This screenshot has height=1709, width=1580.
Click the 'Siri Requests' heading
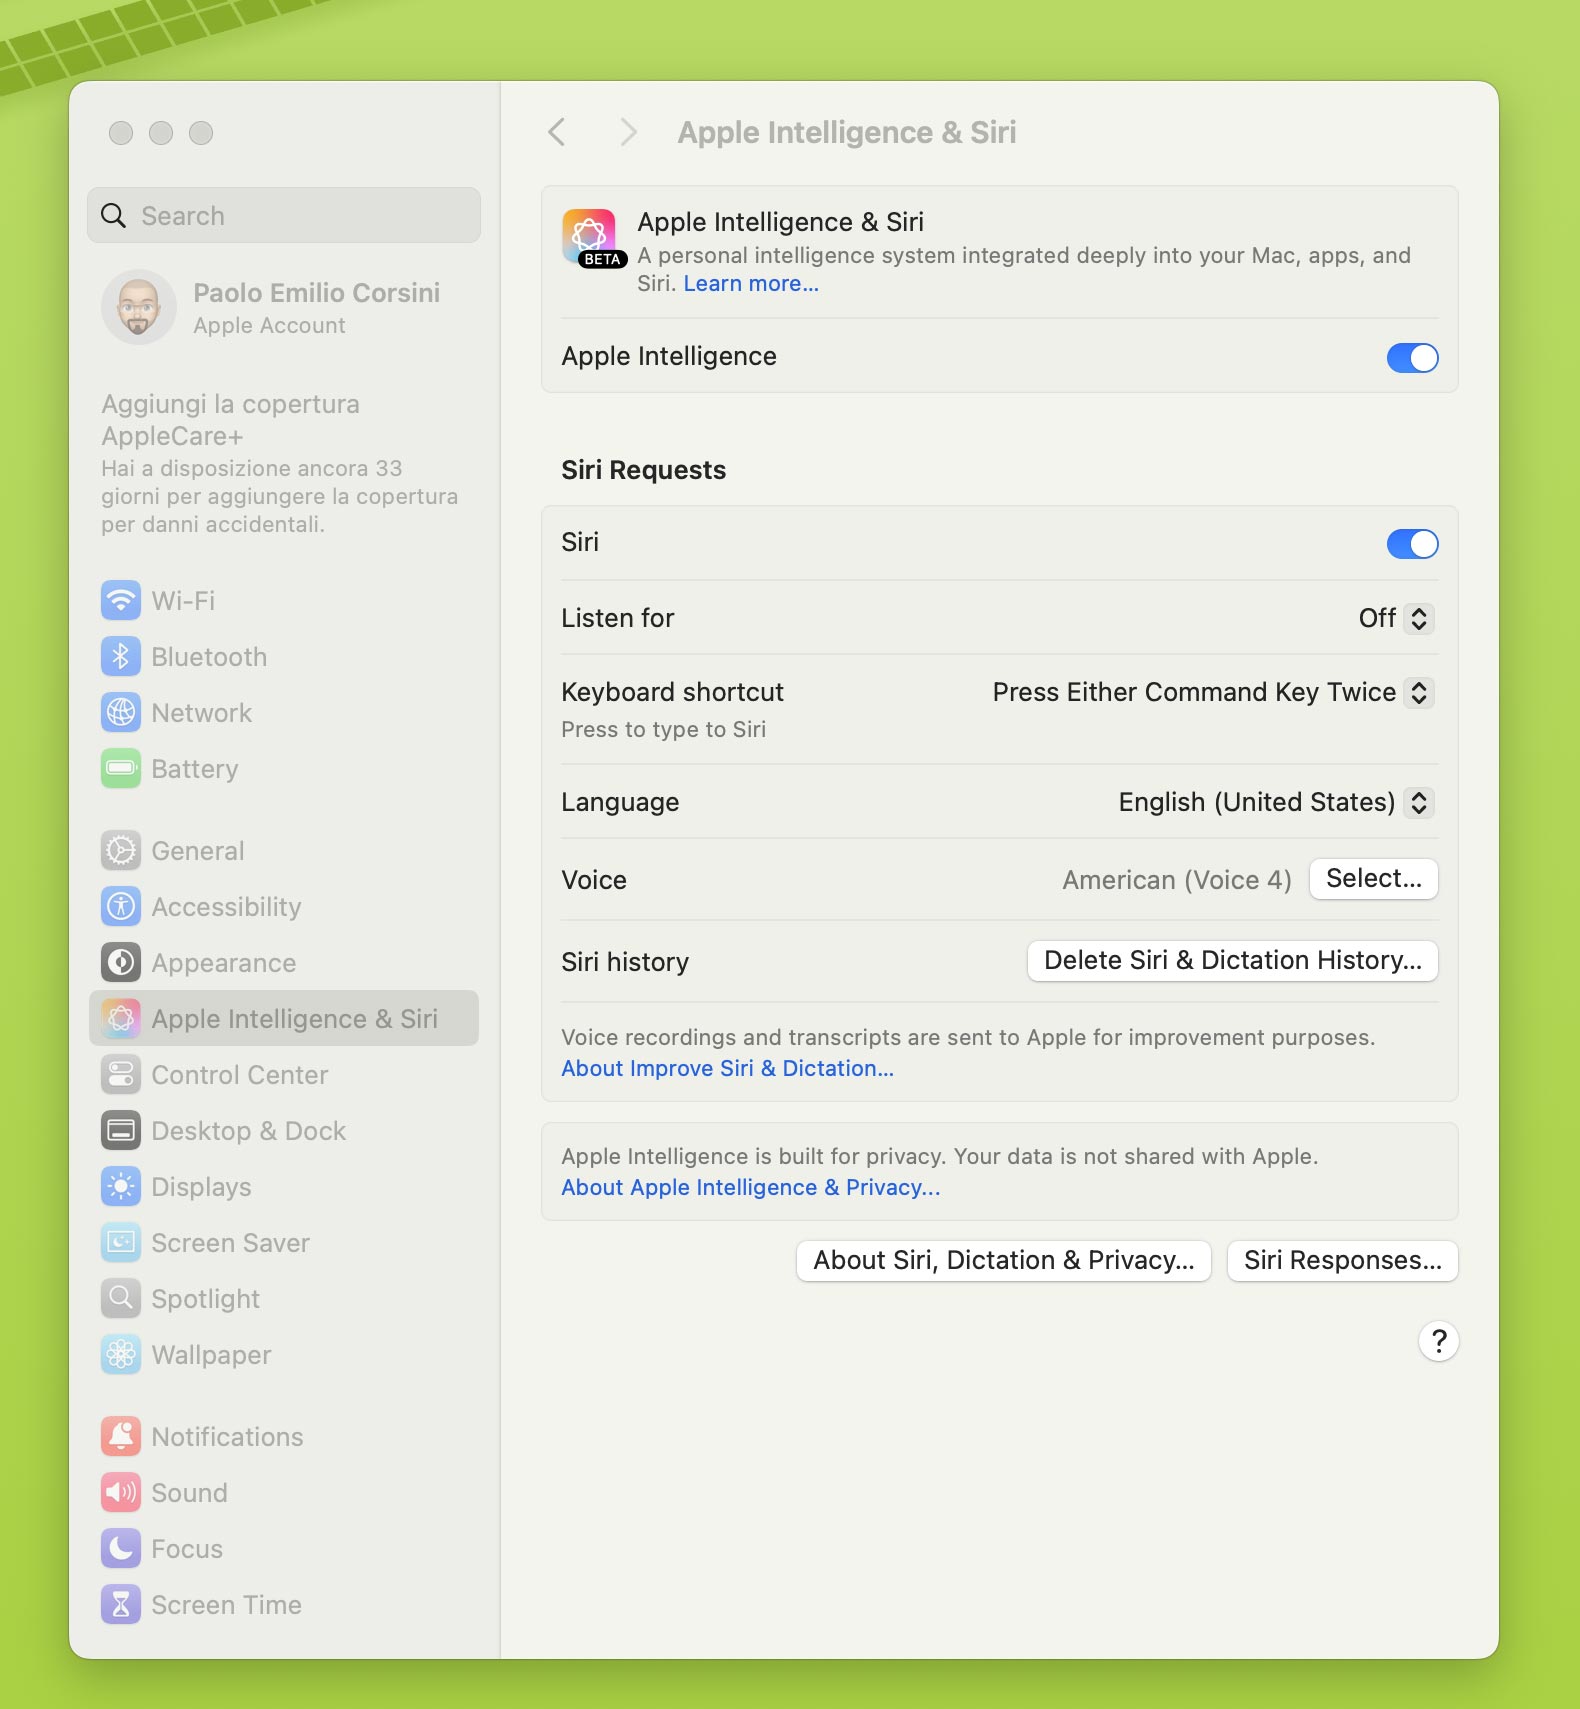point(644,470)
